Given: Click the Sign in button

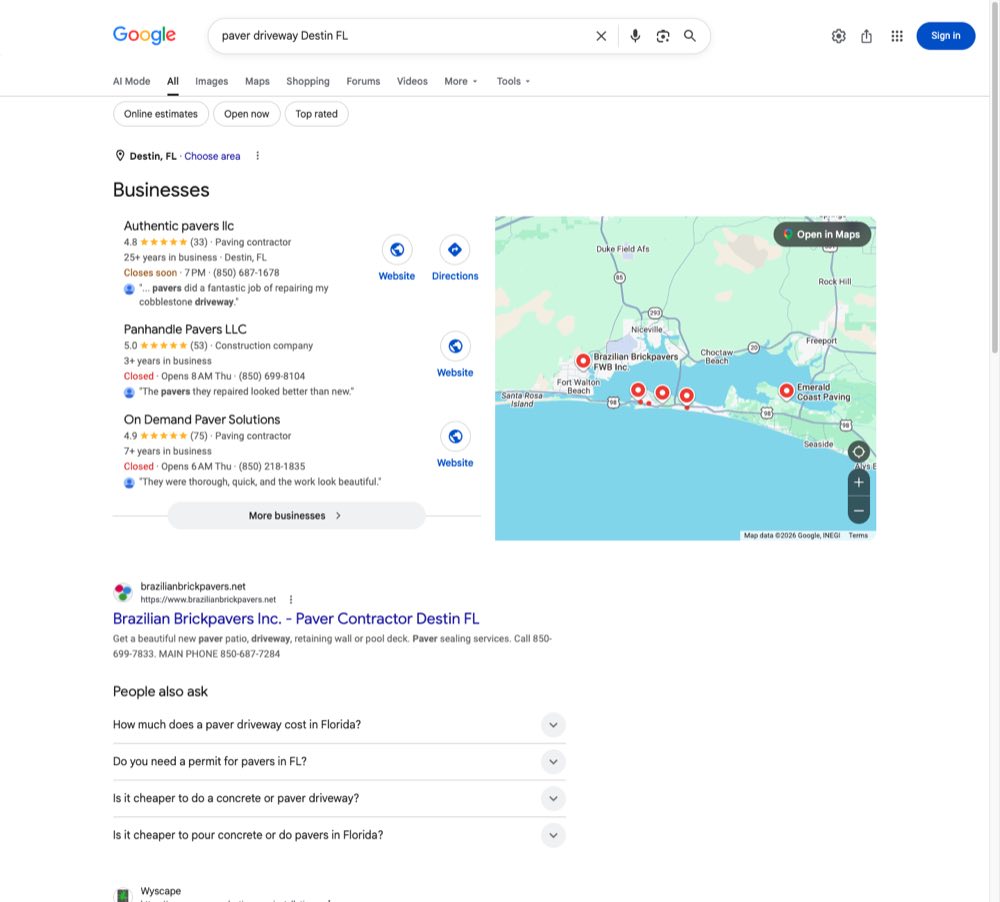Looking at the screenshot, I should (945, 36).
